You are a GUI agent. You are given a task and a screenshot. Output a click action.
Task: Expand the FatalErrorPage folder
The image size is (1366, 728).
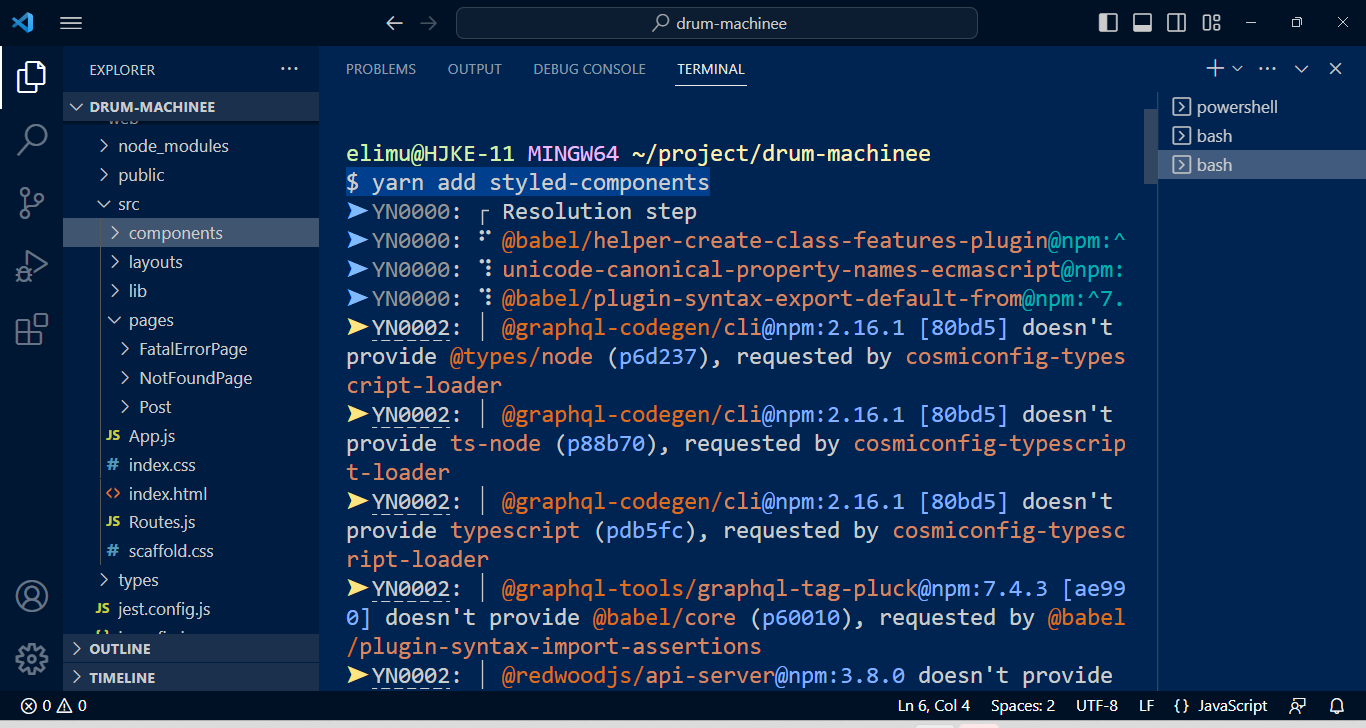click(191, 349)
